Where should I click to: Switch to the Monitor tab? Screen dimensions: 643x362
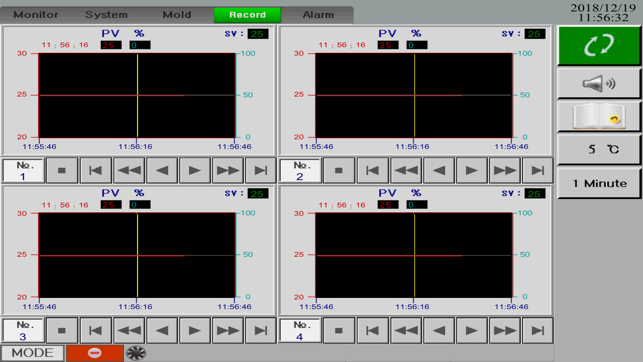coord(36,15)
